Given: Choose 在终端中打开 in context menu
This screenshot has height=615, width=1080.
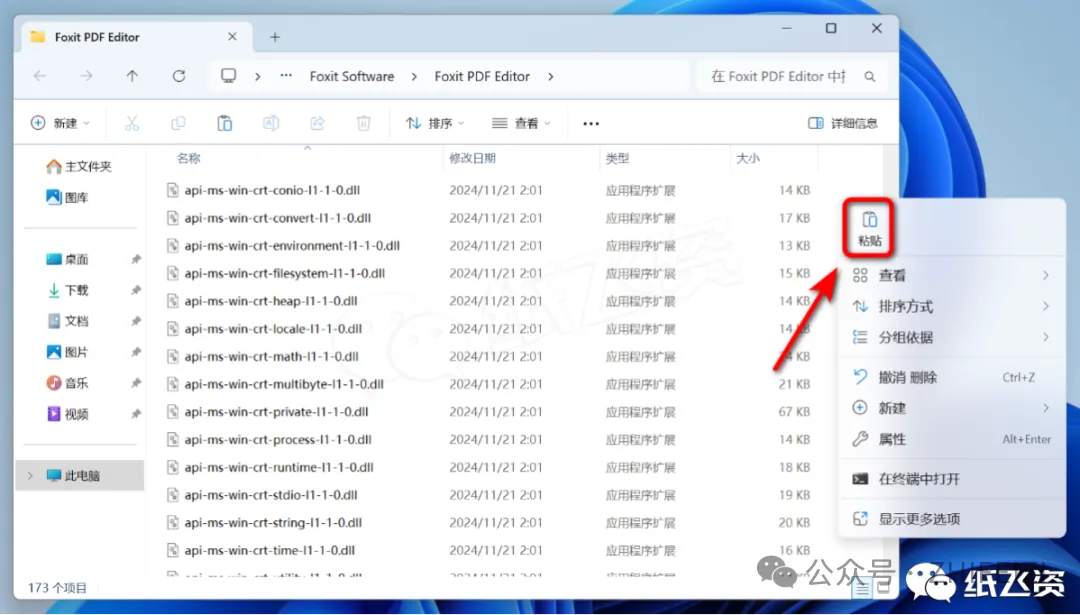Looking at the screenshot, I should click(x=951, y=479).
